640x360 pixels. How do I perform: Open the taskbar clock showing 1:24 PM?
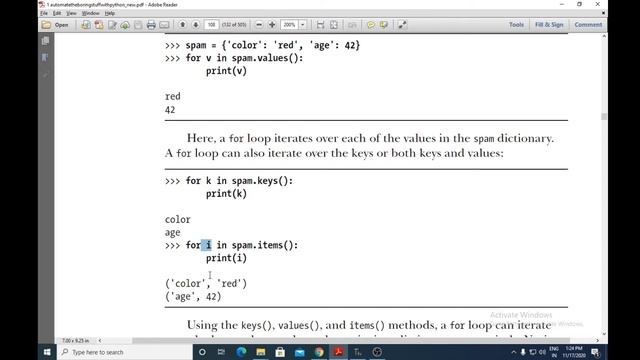[574, 352]
